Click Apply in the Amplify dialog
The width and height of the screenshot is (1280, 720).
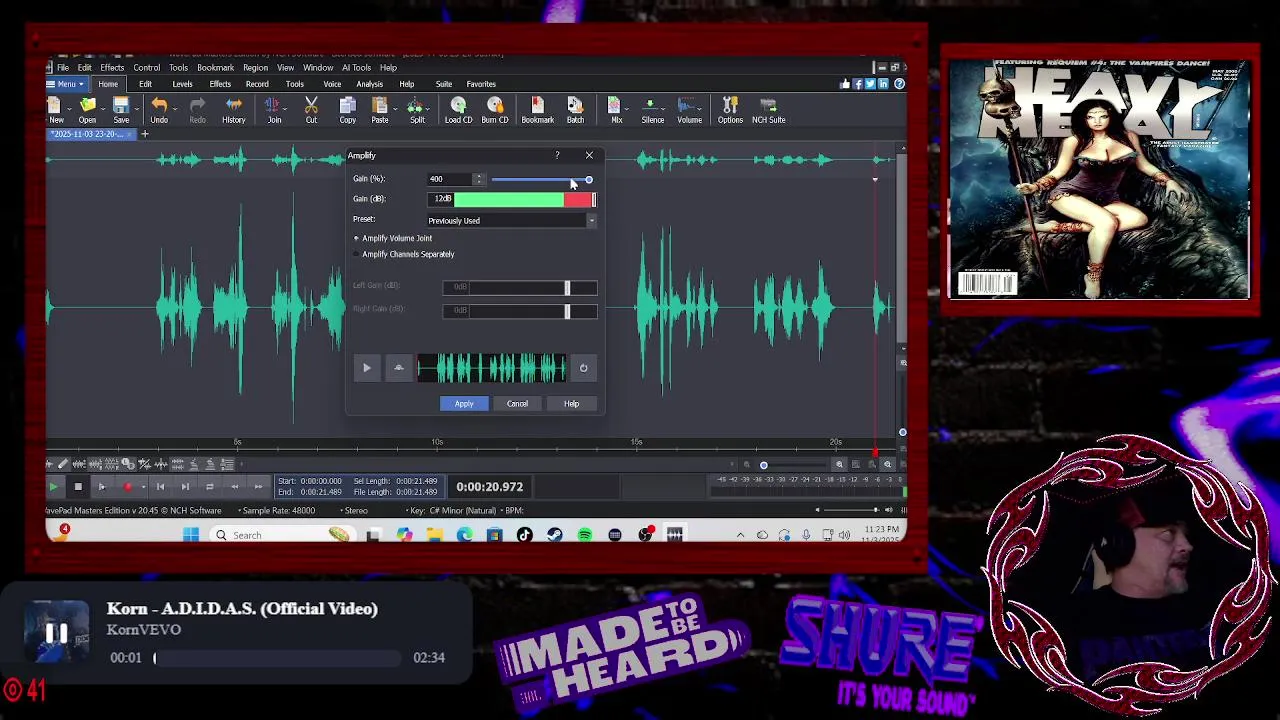tap(464, 404)
